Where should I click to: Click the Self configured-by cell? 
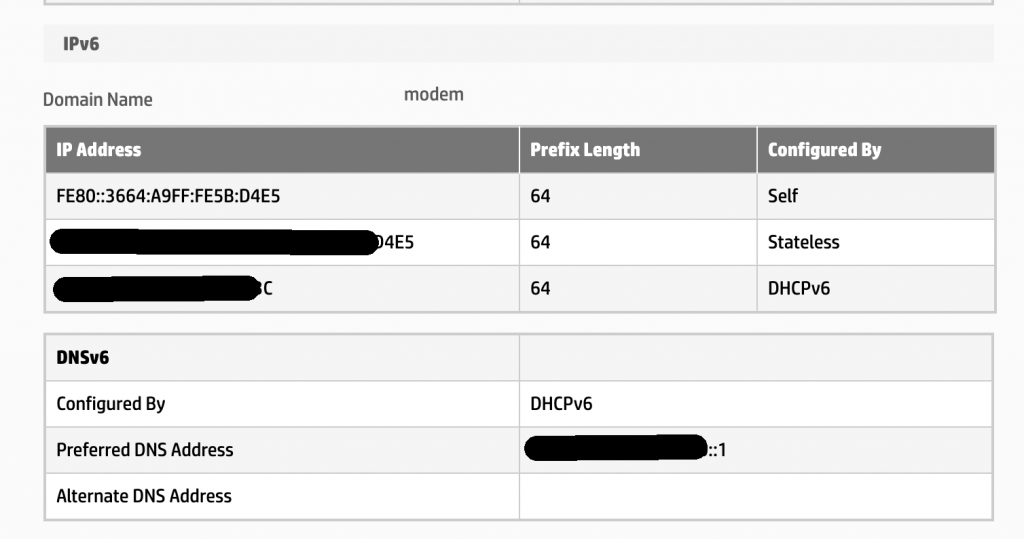tap(783, 196)
